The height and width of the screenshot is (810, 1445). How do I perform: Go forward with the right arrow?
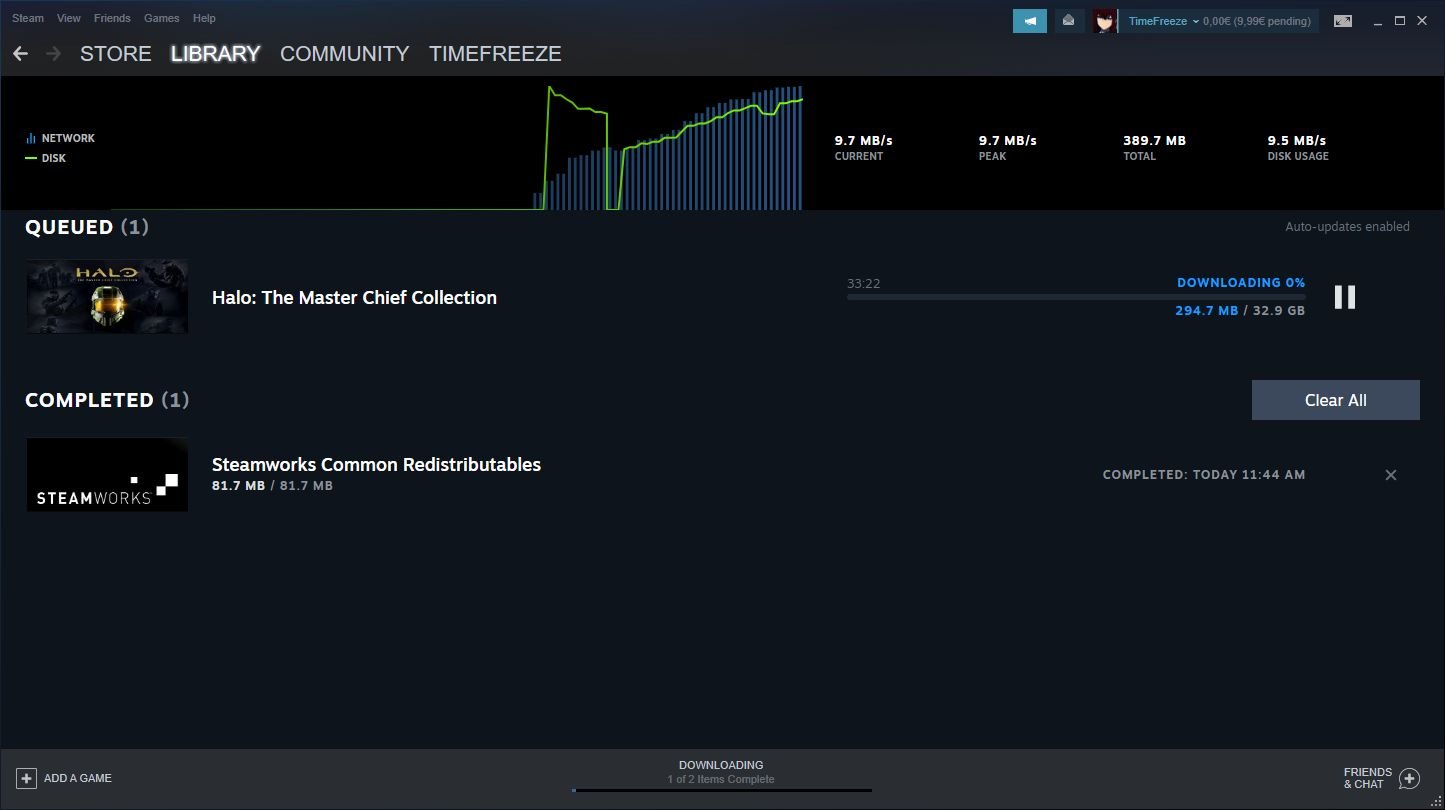pos(54,54)
